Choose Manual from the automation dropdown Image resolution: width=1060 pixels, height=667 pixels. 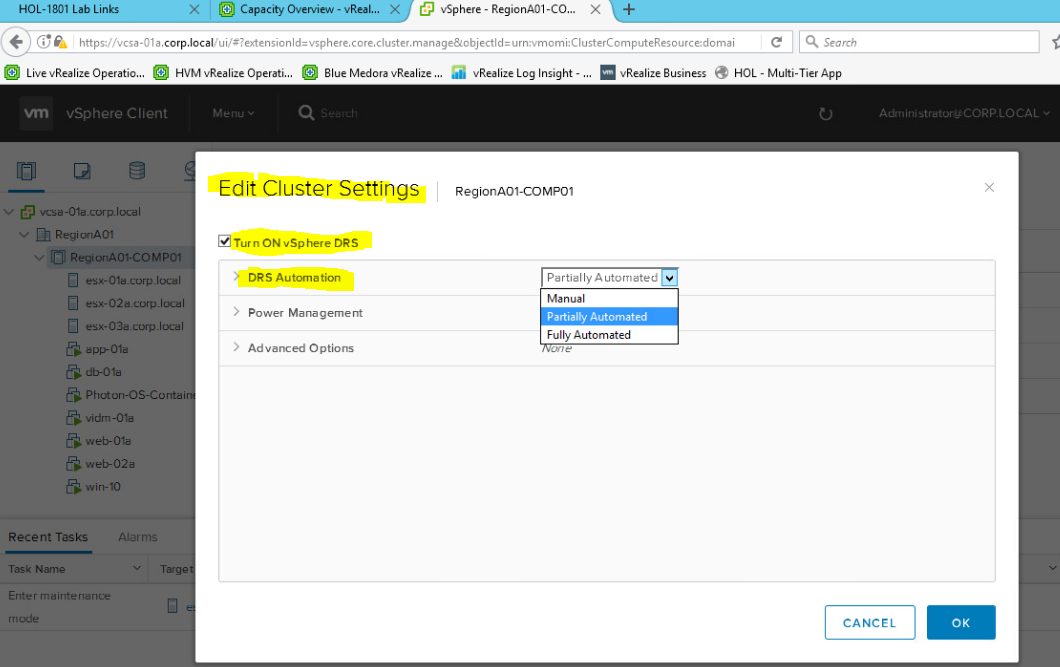pyautogui.click(x=609, y=298)
